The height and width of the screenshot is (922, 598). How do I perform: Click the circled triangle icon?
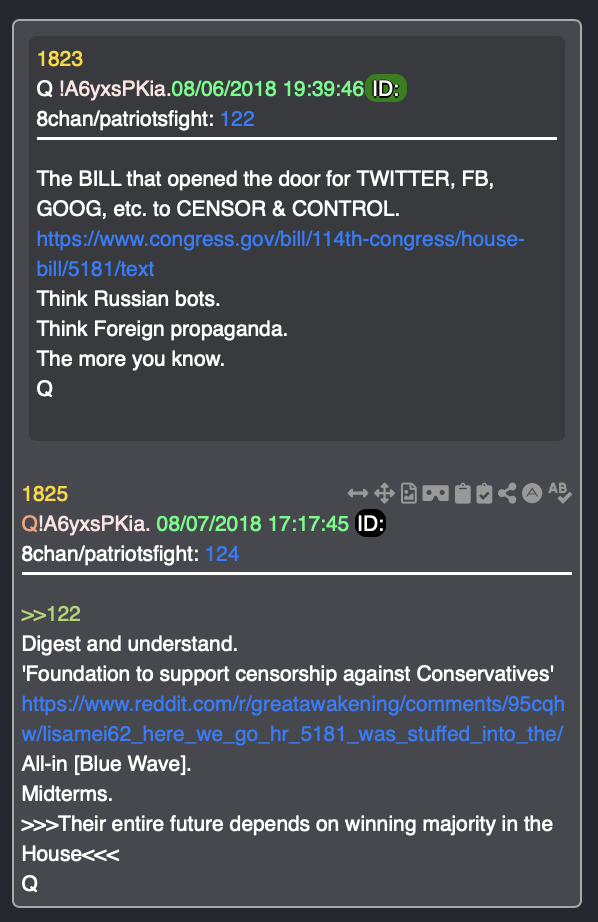pyautogui.click(x=532, y=493)
